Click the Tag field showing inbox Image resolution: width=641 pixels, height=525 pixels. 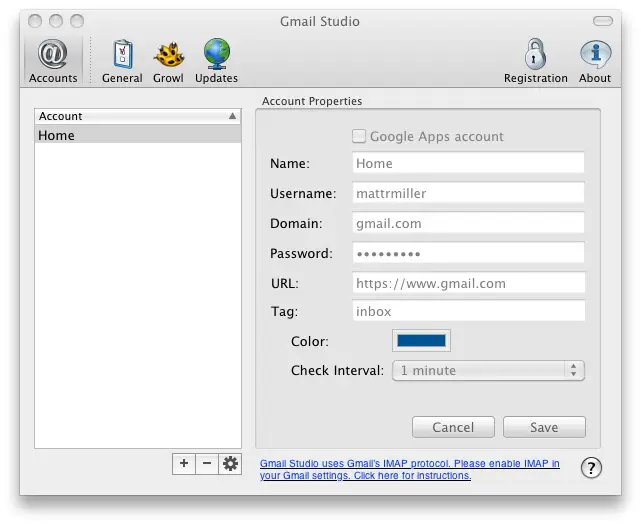(468, 311)
